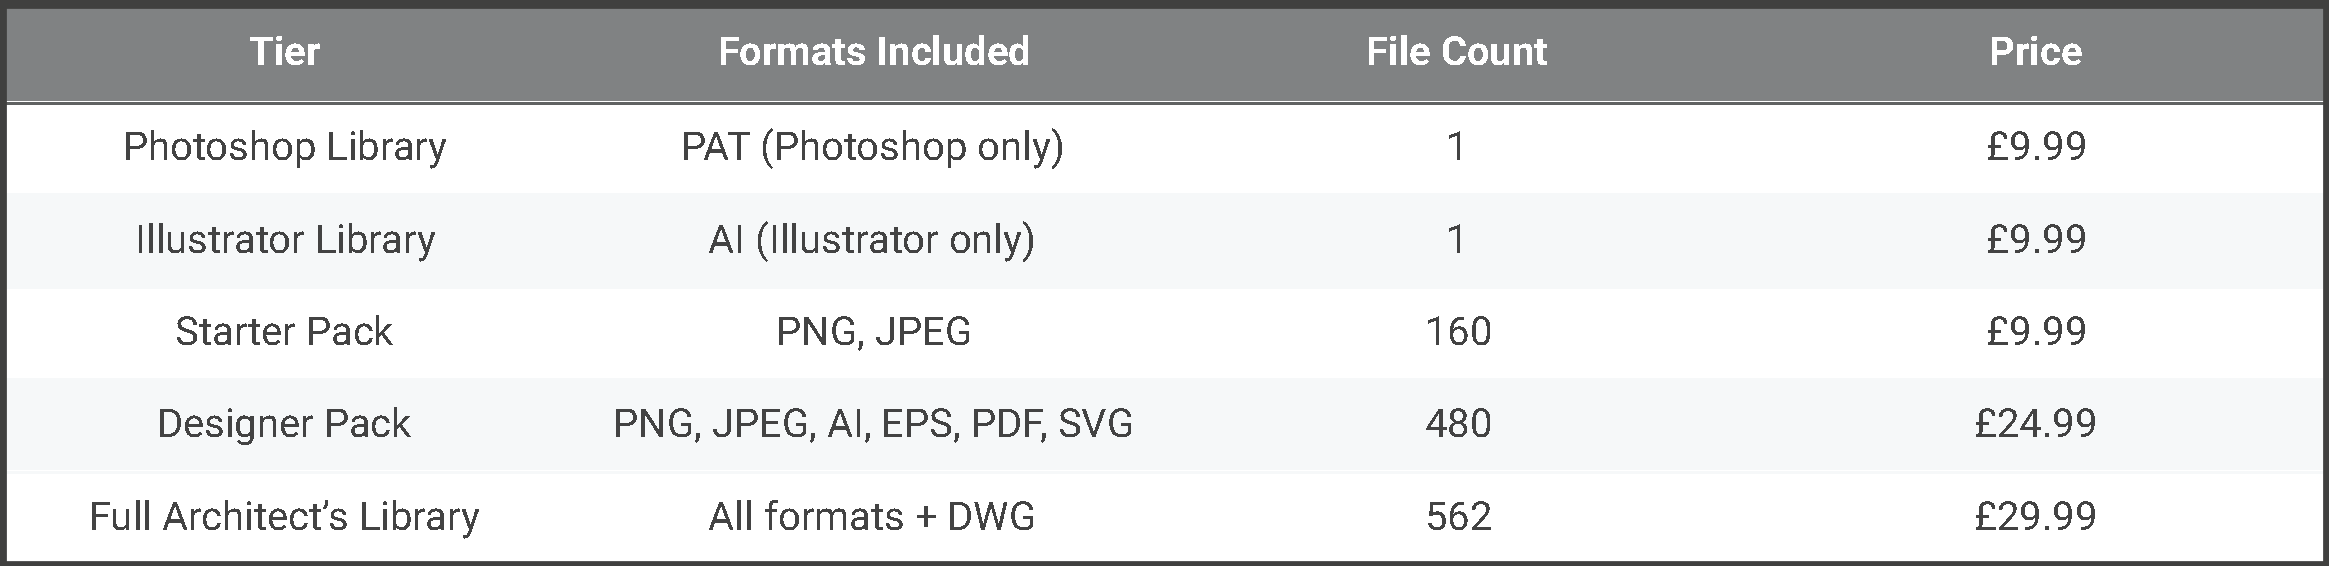2329x566 pixels.
Task: Click the Designer Pack tier name
Action: 285,424
